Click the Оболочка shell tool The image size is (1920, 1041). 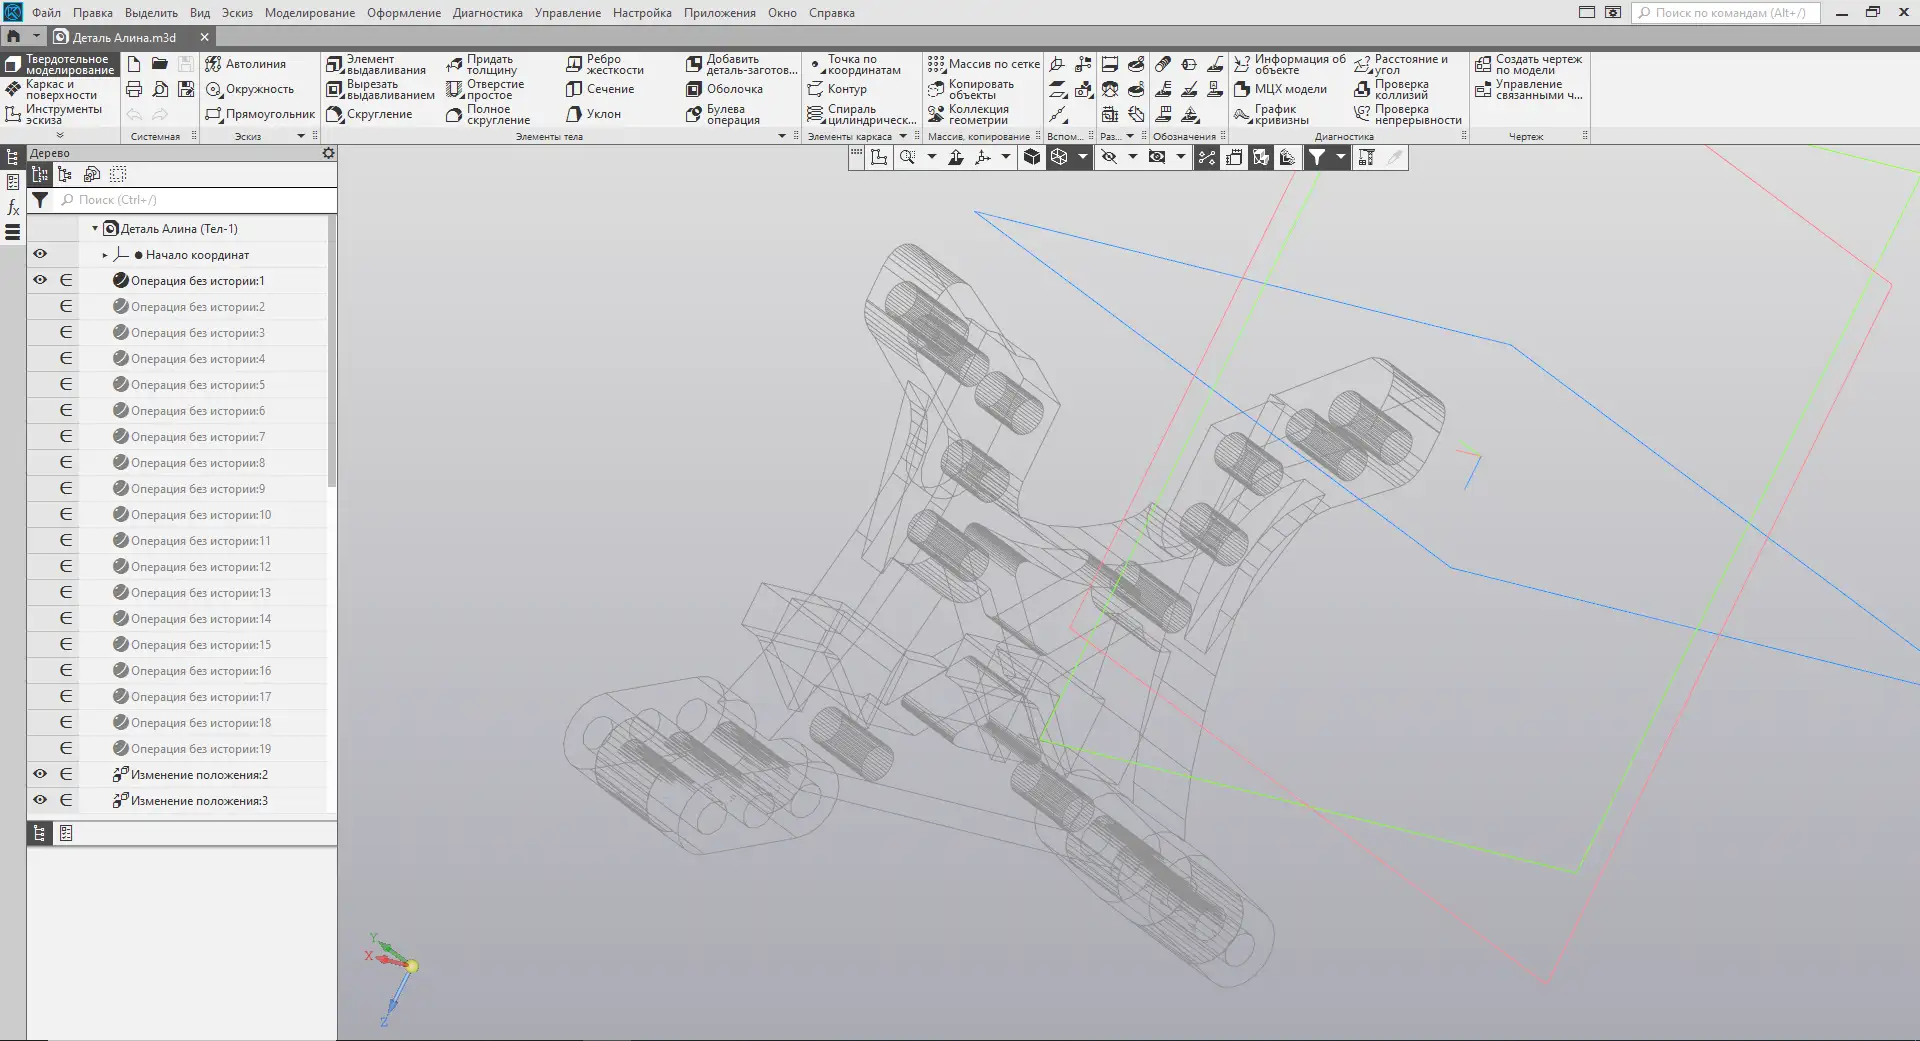(724, 89)
